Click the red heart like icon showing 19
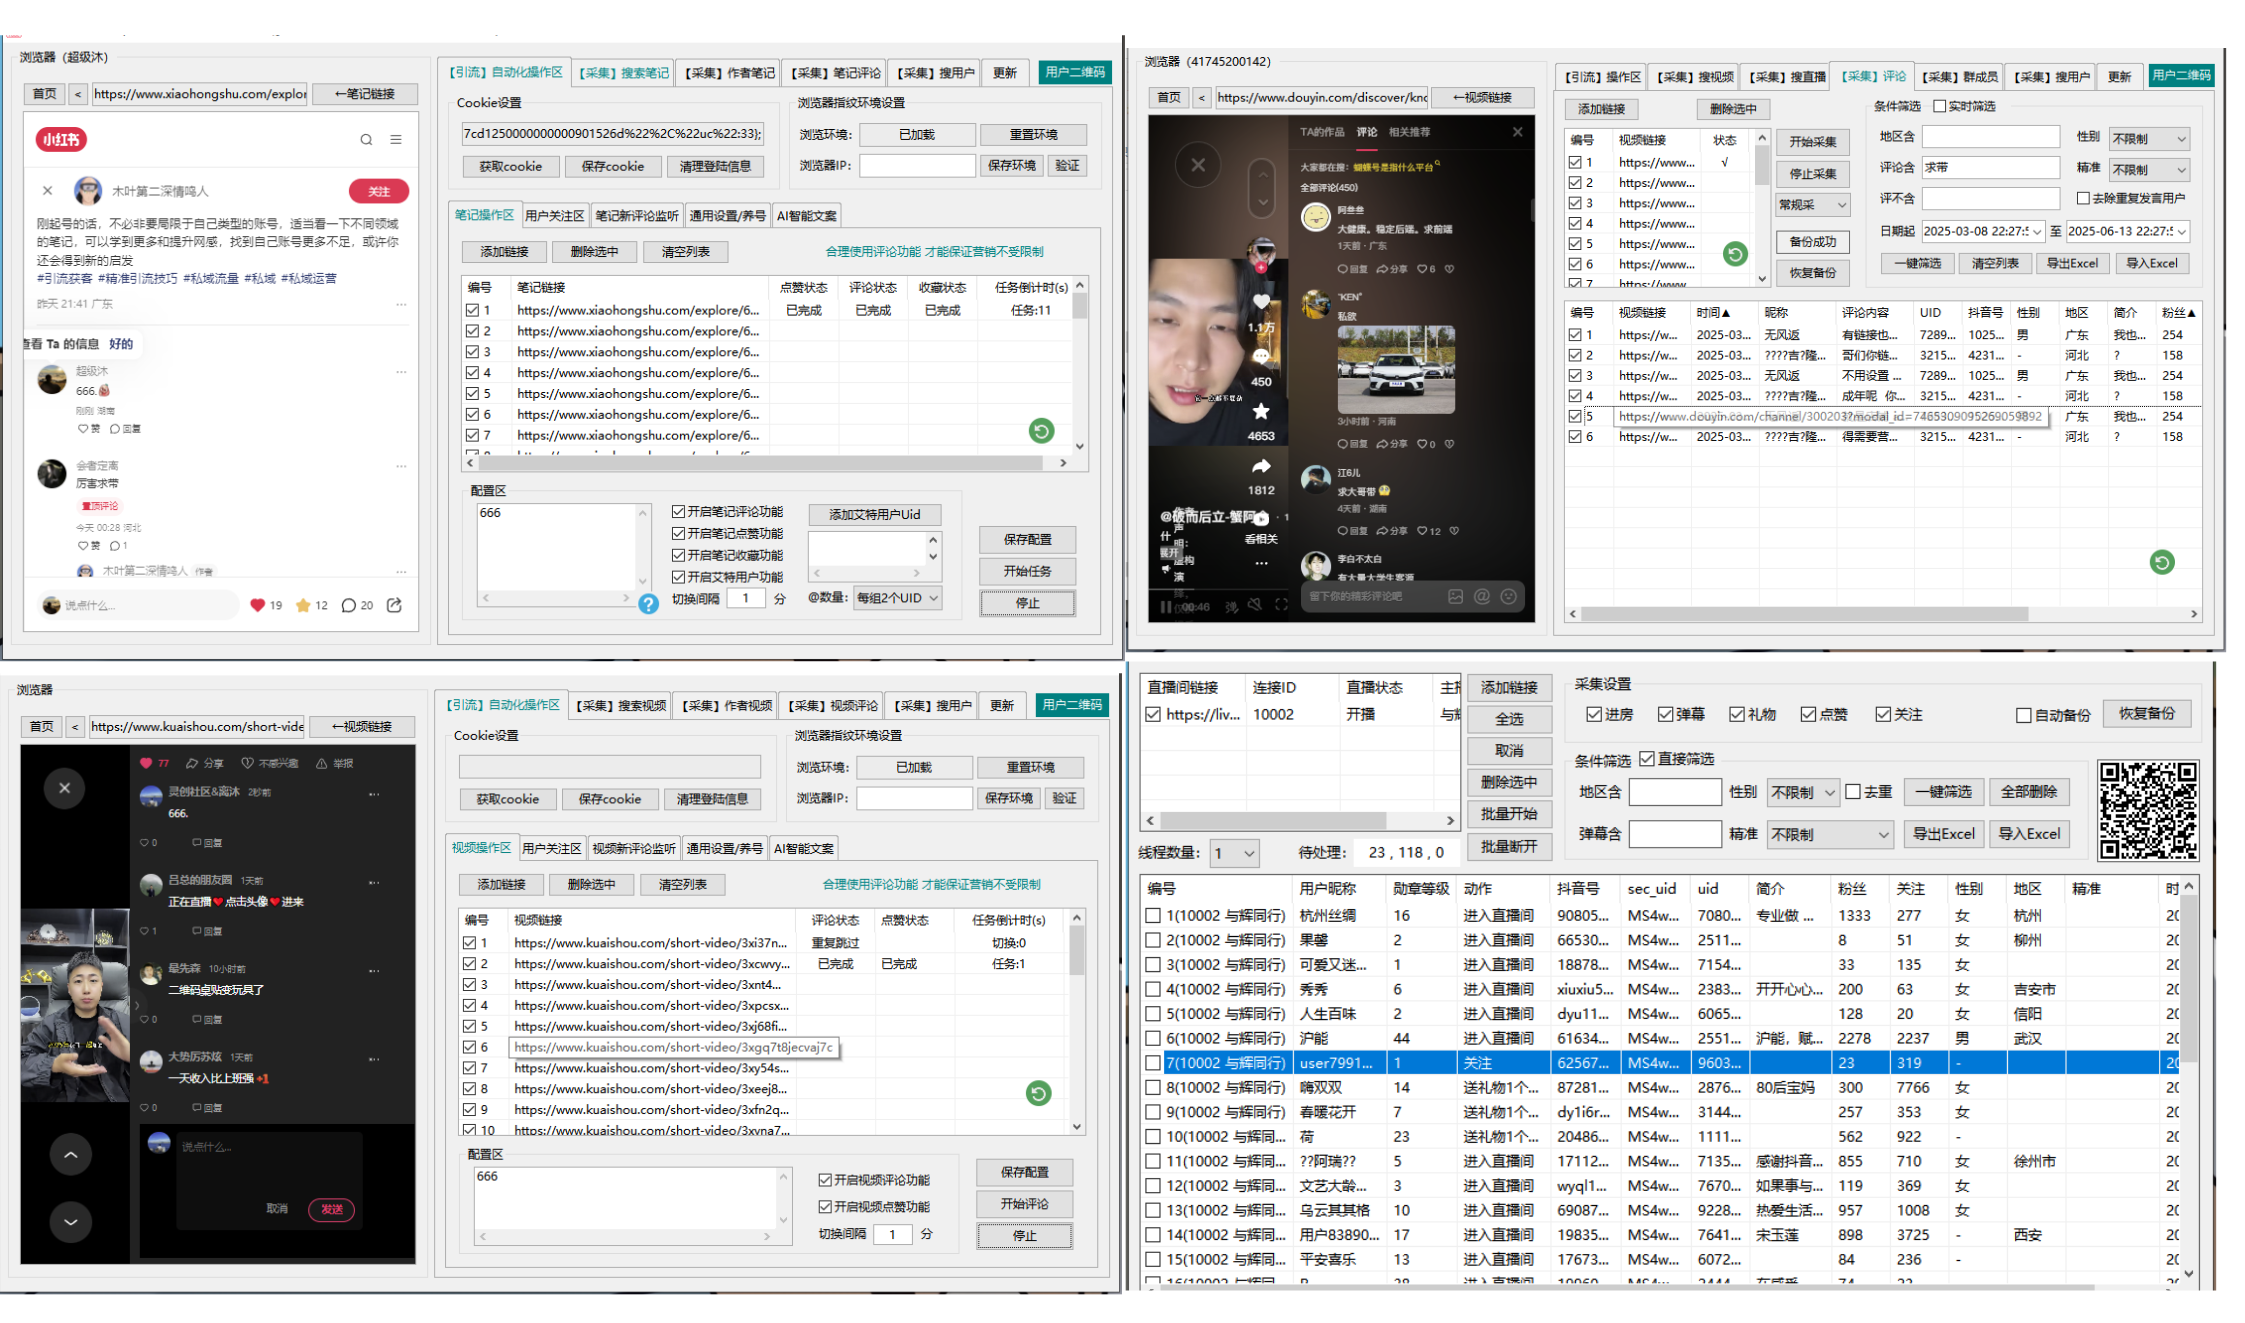2245x1323 pixels. (x=257, y=605)
